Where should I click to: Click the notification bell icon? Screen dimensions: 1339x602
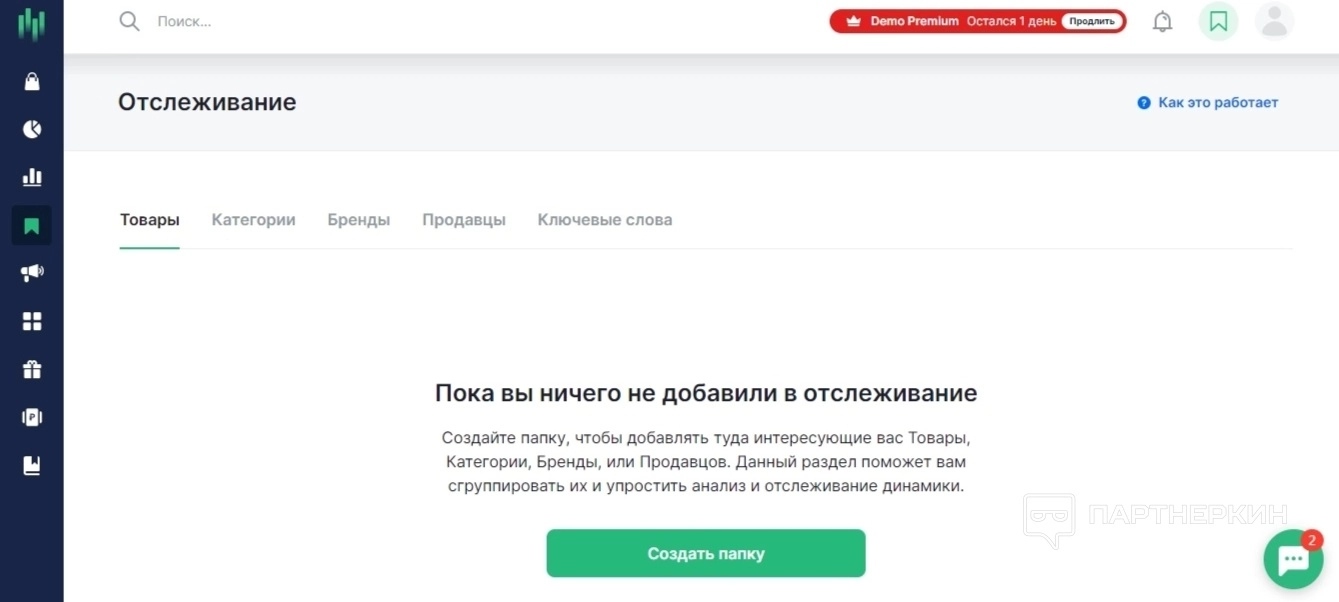pyautogui.click(x=1162, y=21)
